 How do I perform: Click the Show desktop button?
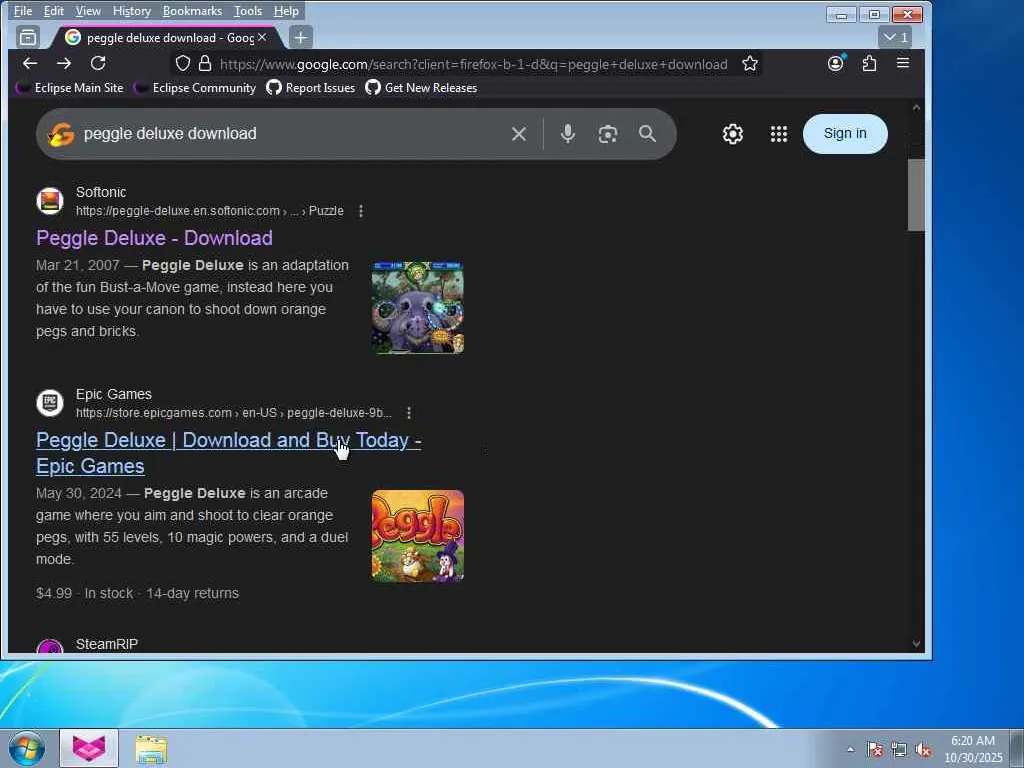tap(1017, 748)
